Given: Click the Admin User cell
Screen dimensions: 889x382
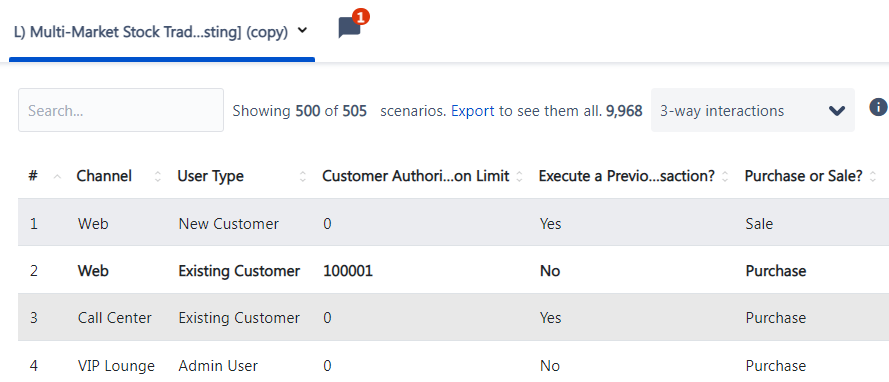Looking at the screenshot, I should tap(218, 366).
